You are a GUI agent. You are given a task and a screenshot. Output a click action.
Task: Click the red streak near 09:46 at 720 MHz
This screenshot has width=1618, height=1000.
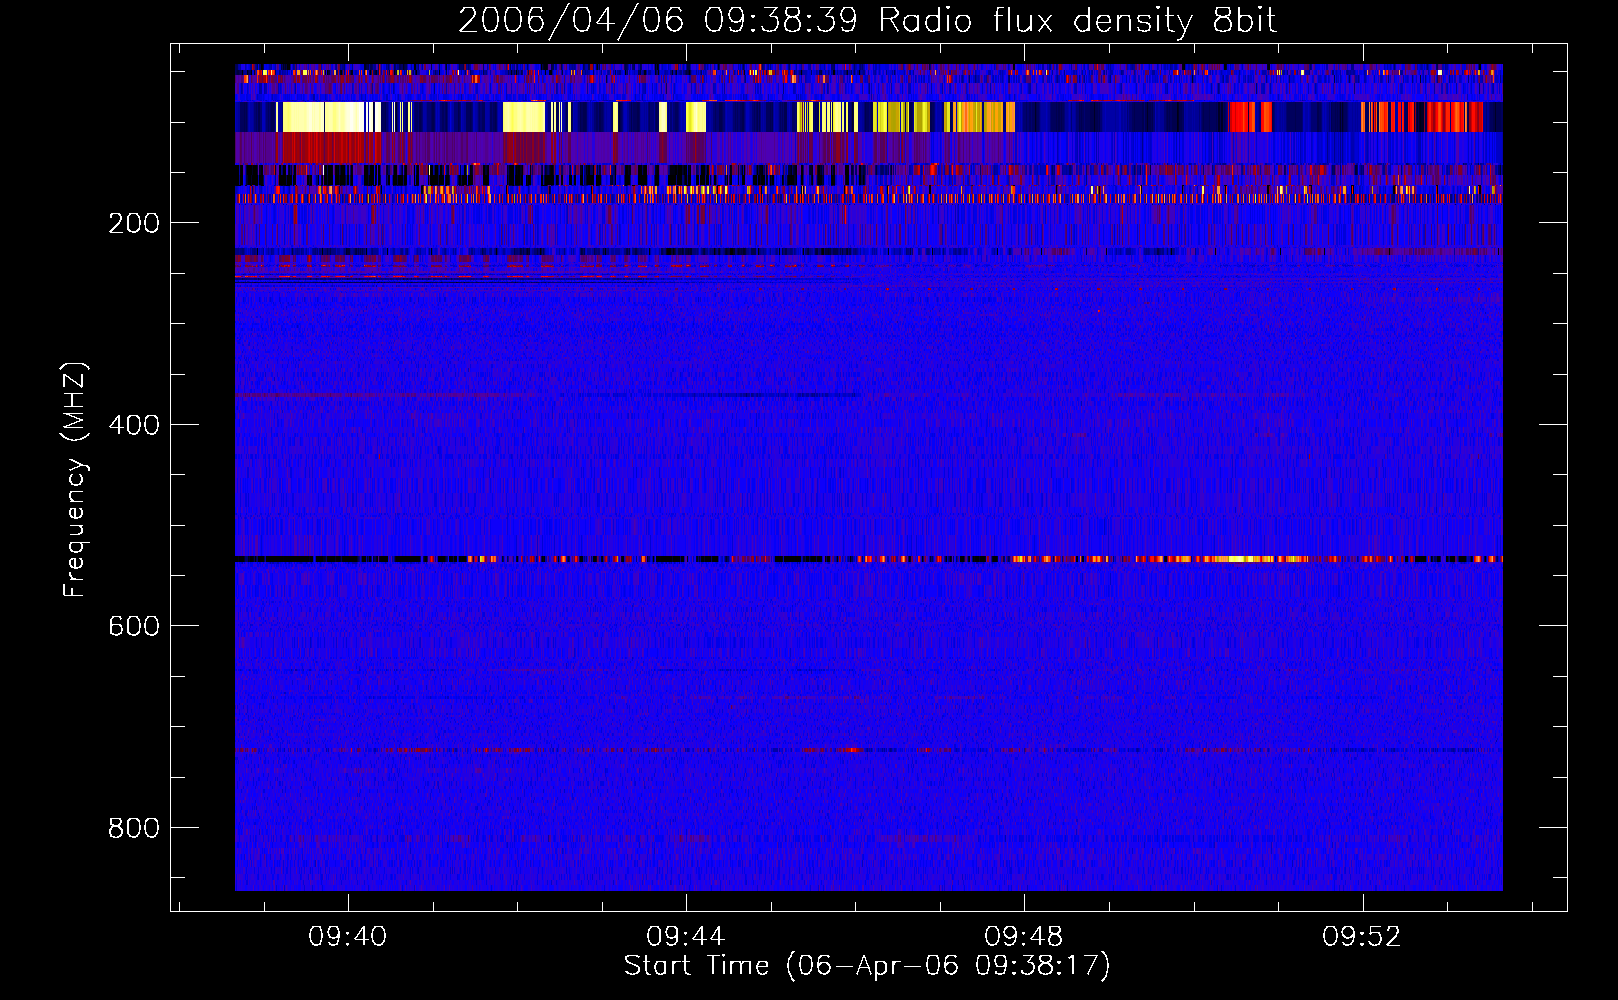[x=851, y=749]
